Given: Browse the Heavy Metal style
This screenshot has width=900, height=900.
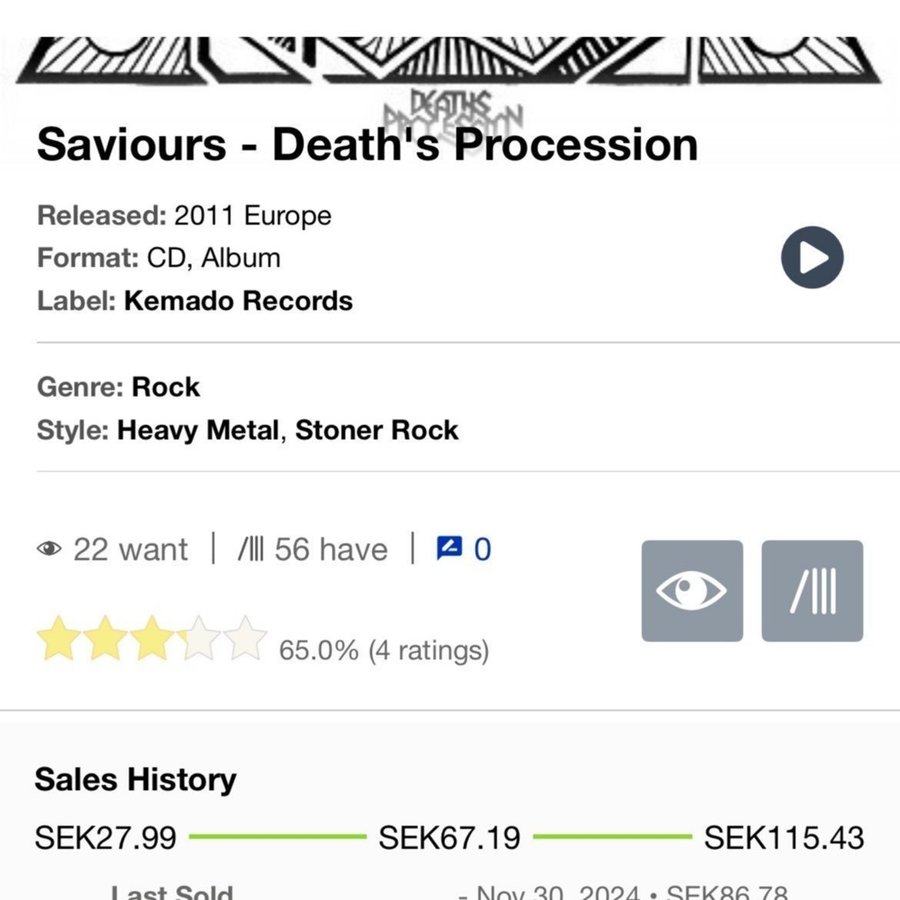Looking at the screenshot, I should pos(199,430).
